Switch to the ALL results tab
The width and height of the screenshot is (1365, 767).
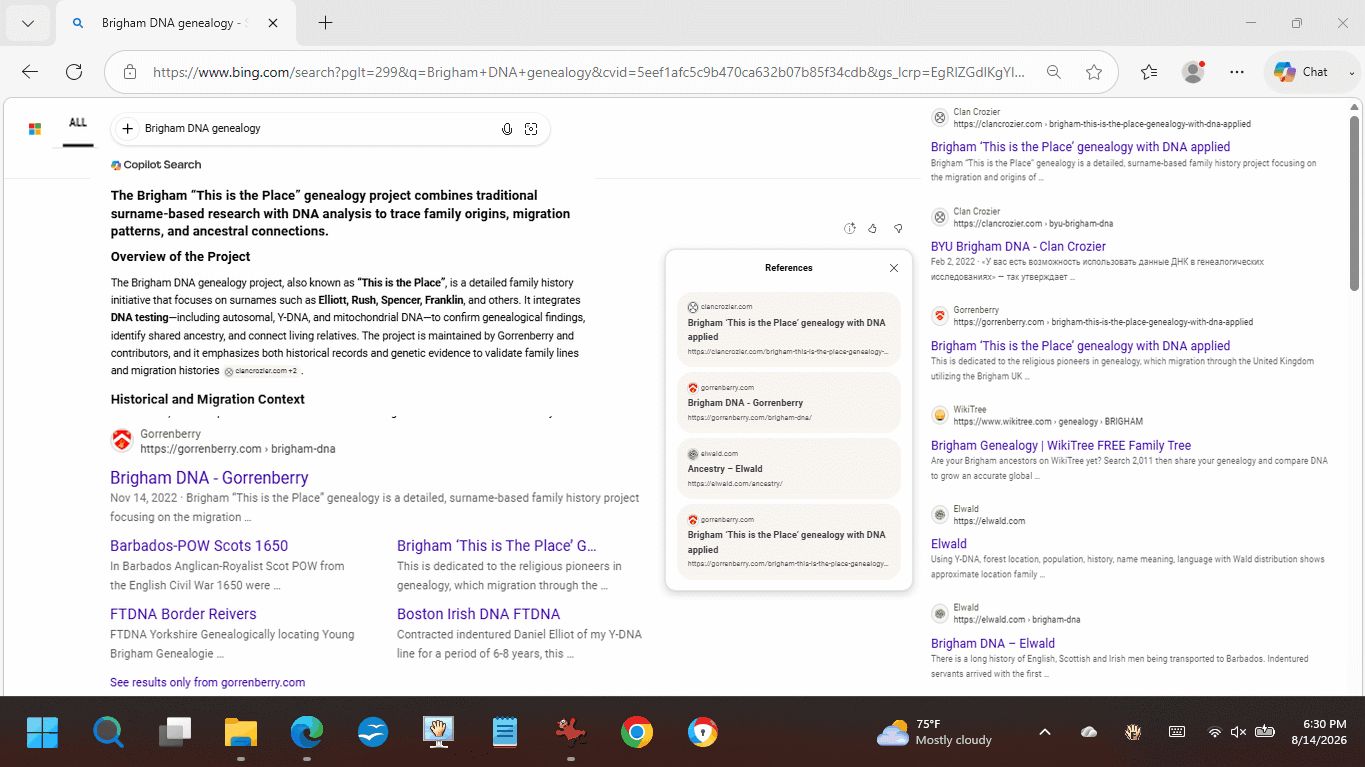tap(78, 123)
